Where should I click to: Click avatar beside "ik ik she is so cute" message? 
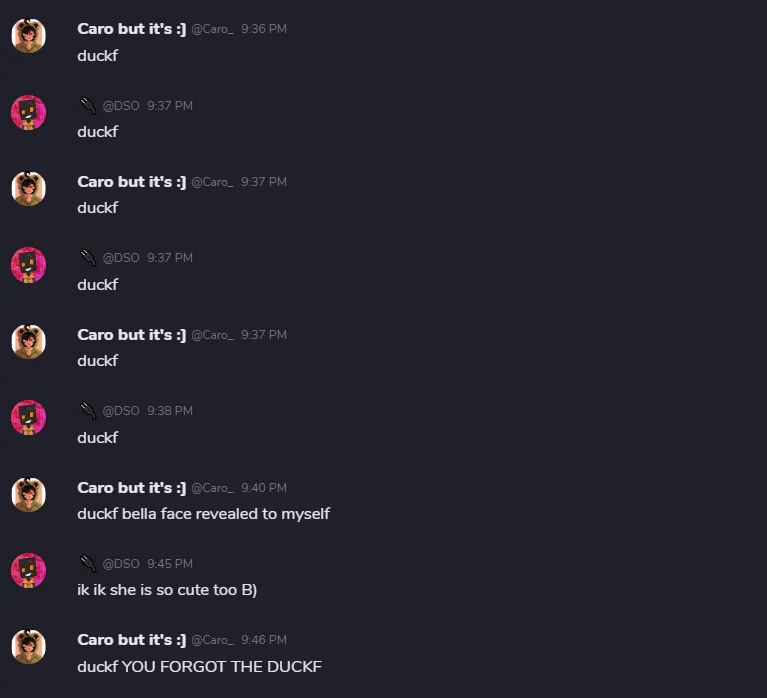tap(28, 570)
